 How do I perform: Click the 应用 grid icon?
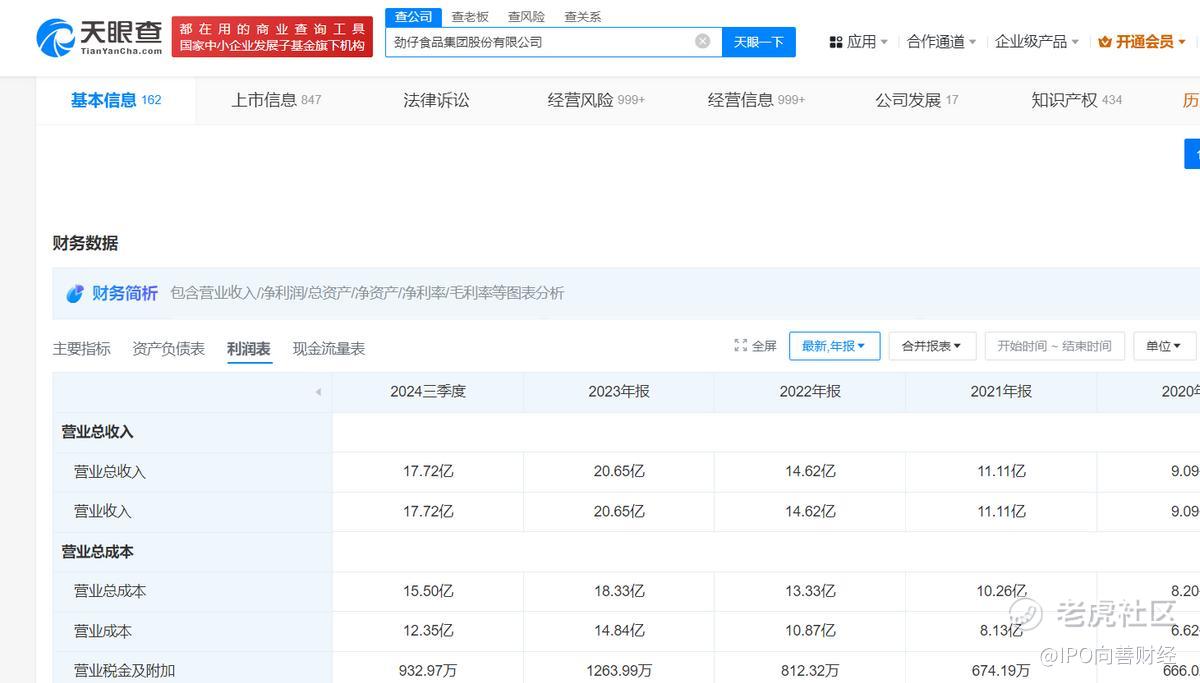coord(836,42)
